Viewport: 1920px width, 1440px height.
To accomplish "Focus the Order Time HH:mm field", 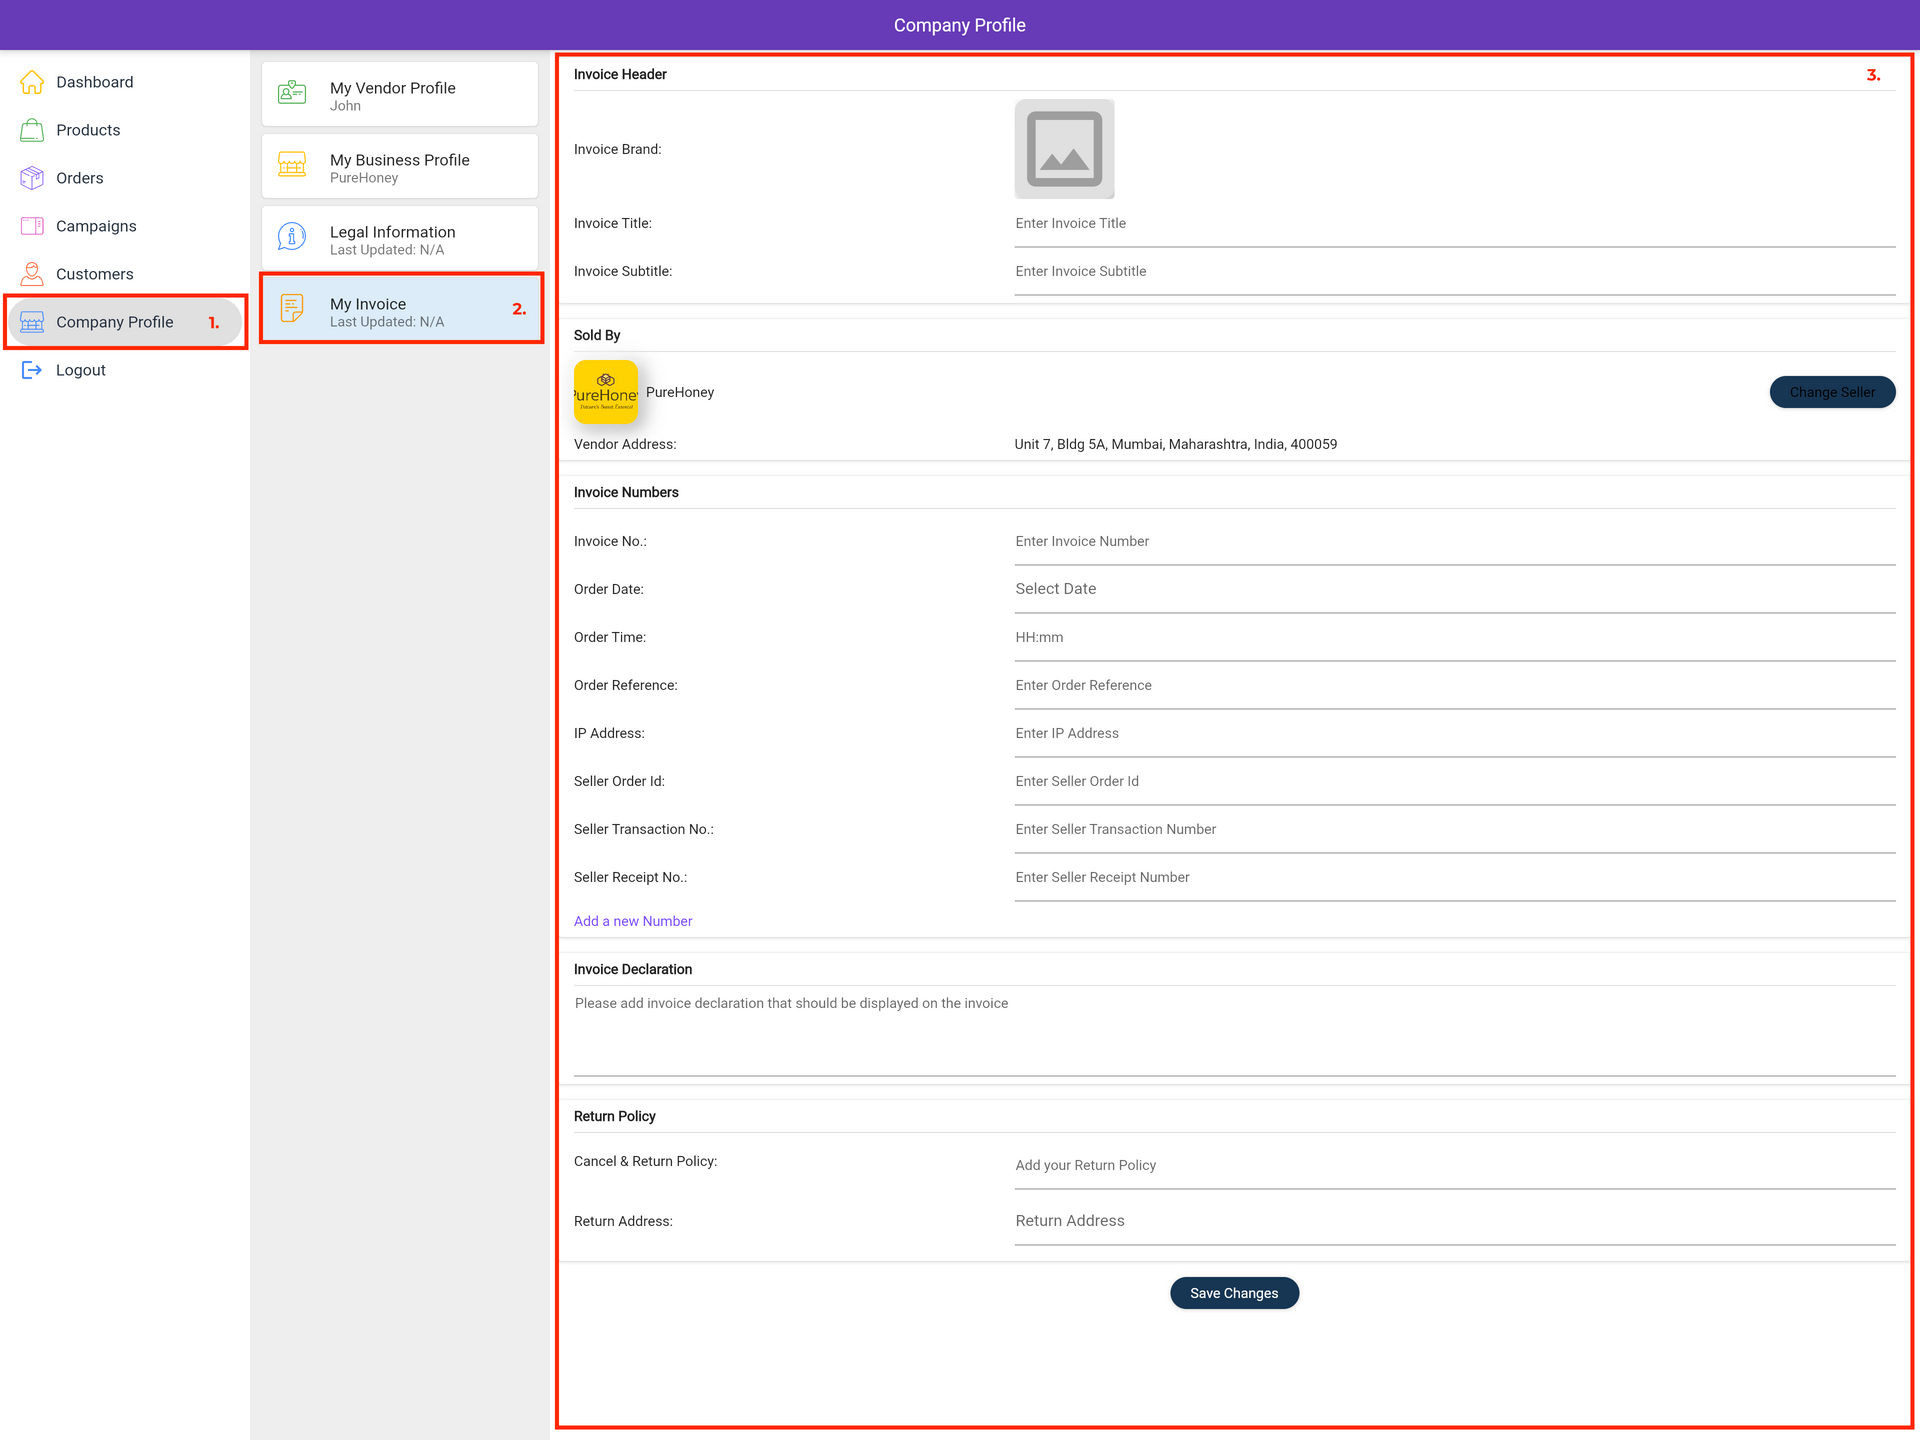I will pyautogui.click(x=1455, y=638).
